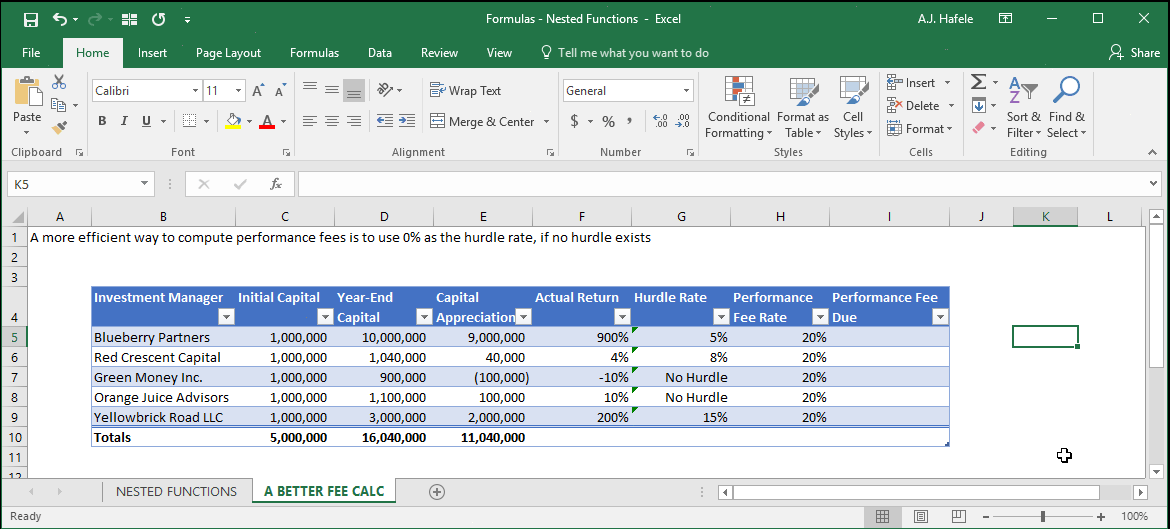1170x529 pixels.
Task: Open the General number format dropdown
Action: (x=686, y=91)
